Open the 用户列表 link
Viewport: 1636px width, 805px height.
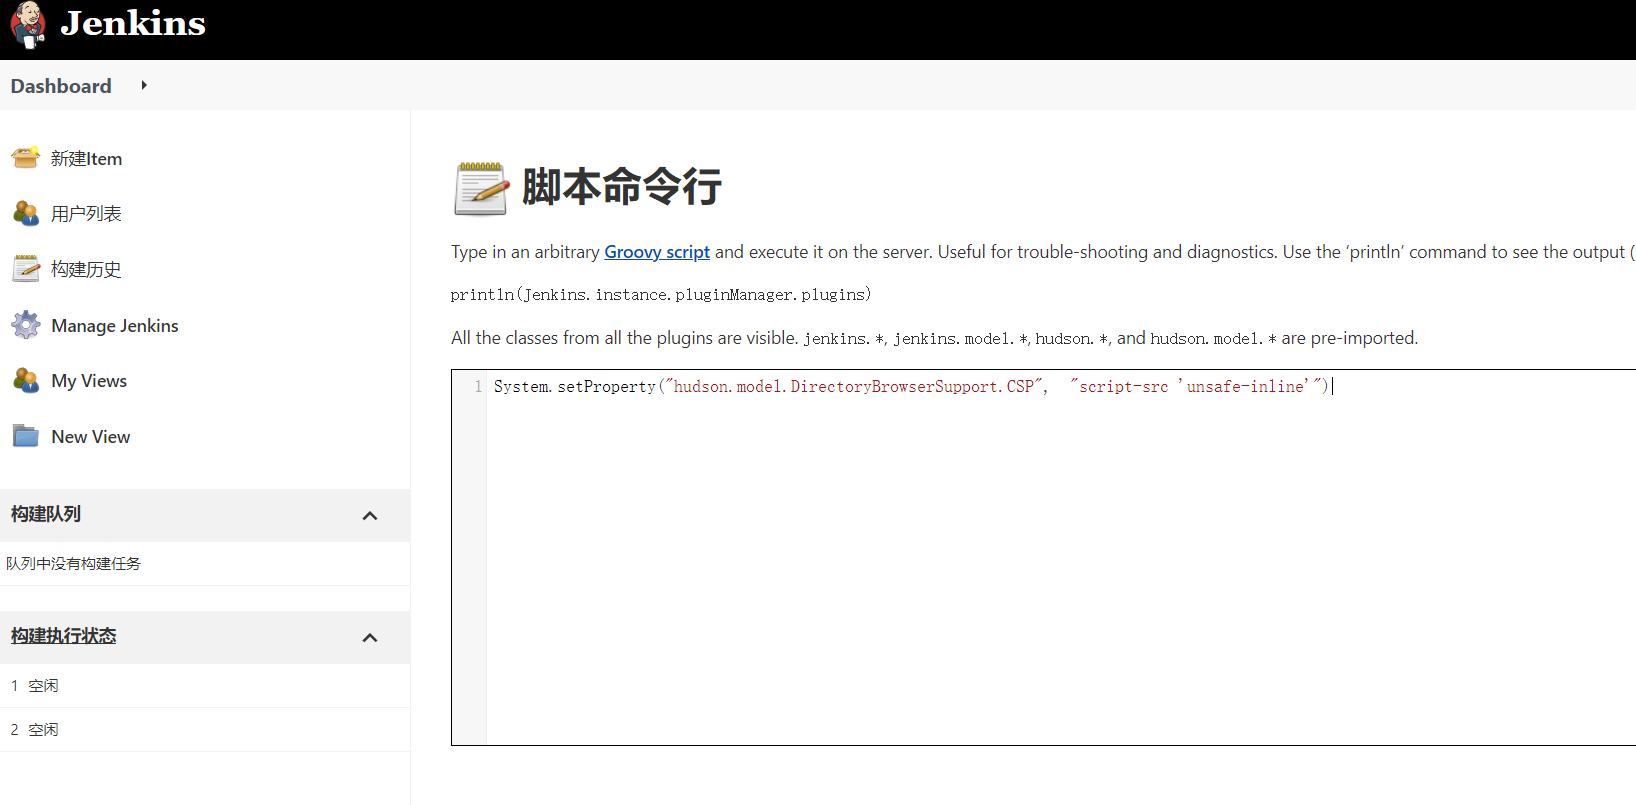(86, 214)
